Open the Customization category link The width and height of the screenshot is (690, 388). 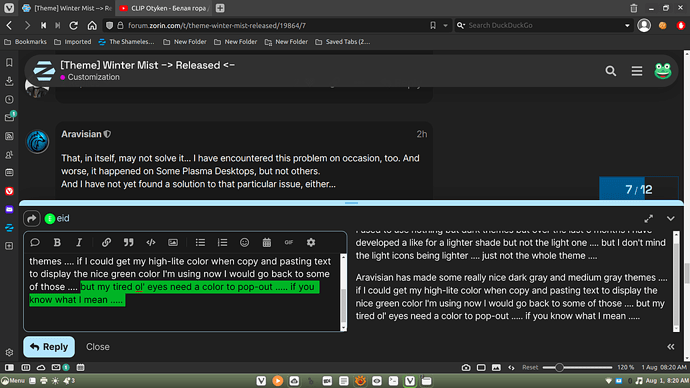click(x=93, y=77)
